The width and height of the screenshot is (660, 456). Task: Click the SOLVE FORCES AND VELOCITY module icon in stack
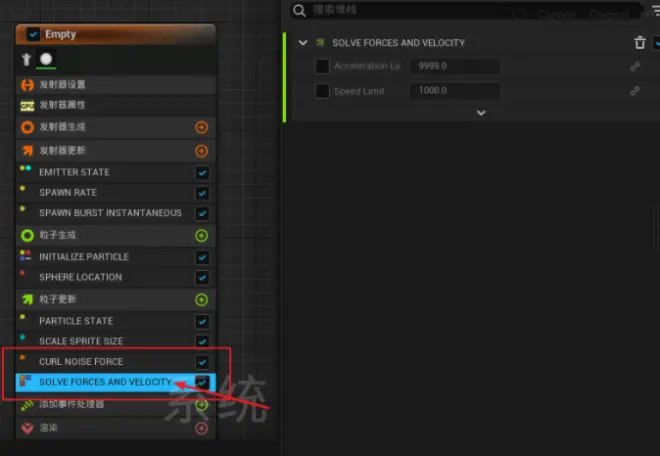(x=25, y=381)
